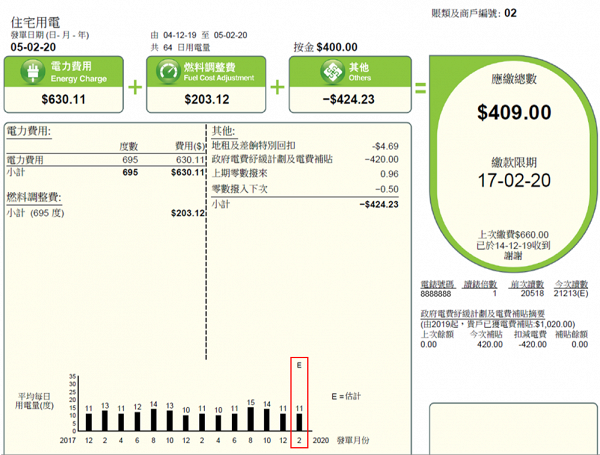Click the 發單月份 axis label
Image resolution: width=600 pixels, height=455 pixels.
tap(353, 440)
